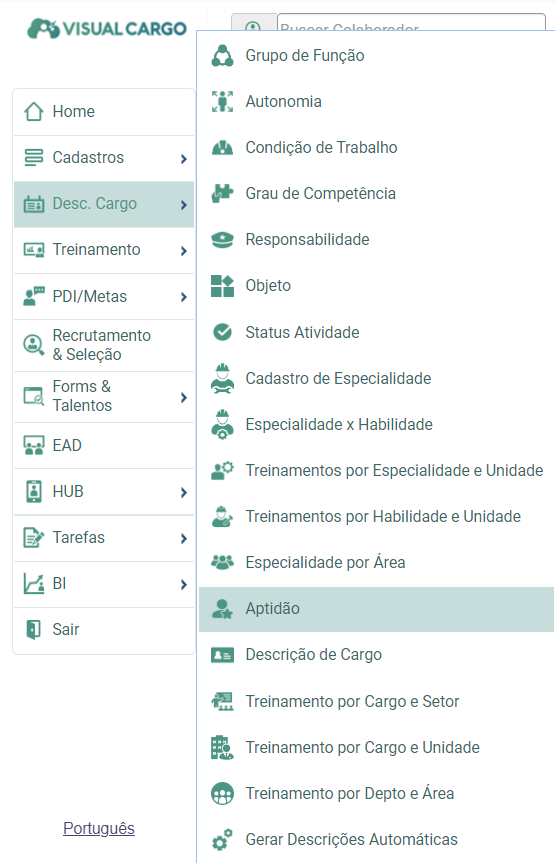Open Cadastro de Especialidade worker icon

click(222, 379)
